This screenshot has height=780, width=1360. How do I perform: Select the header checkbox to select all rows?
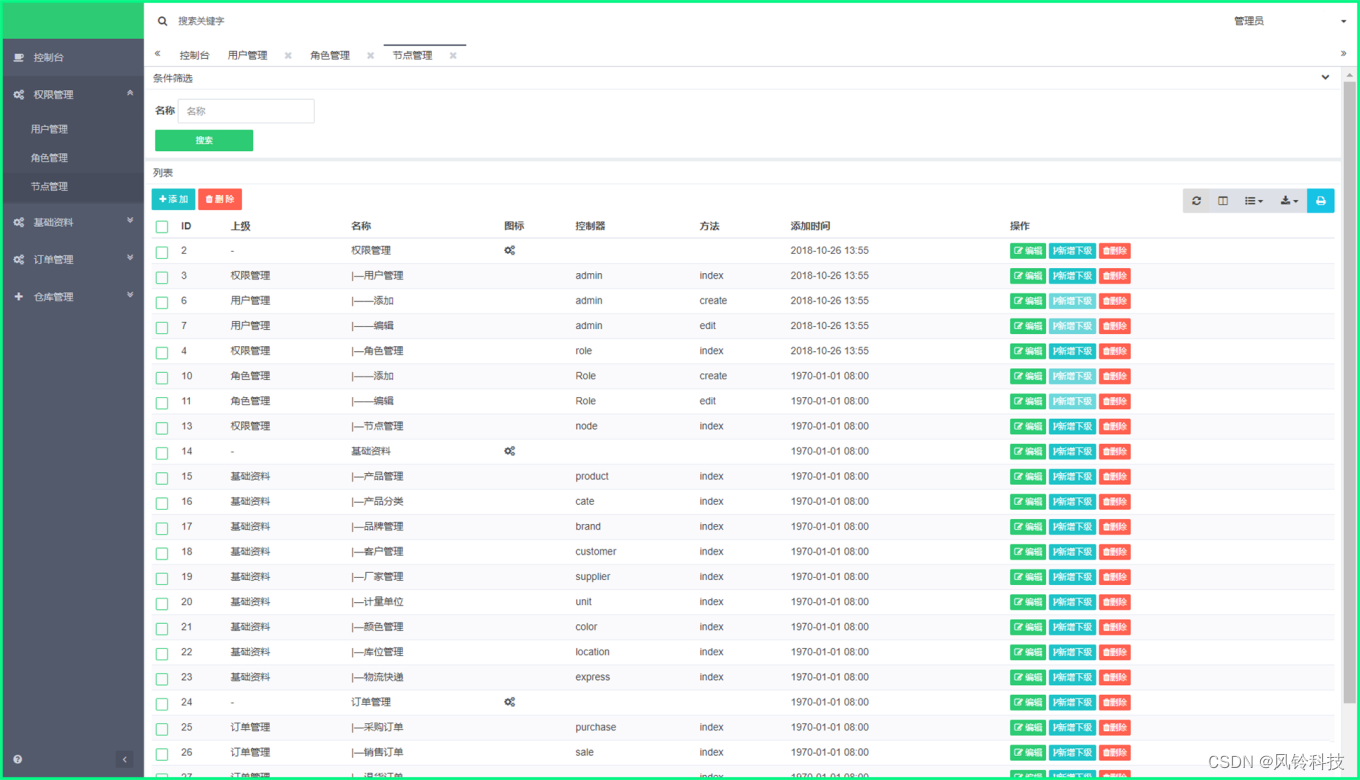(161, 226)
